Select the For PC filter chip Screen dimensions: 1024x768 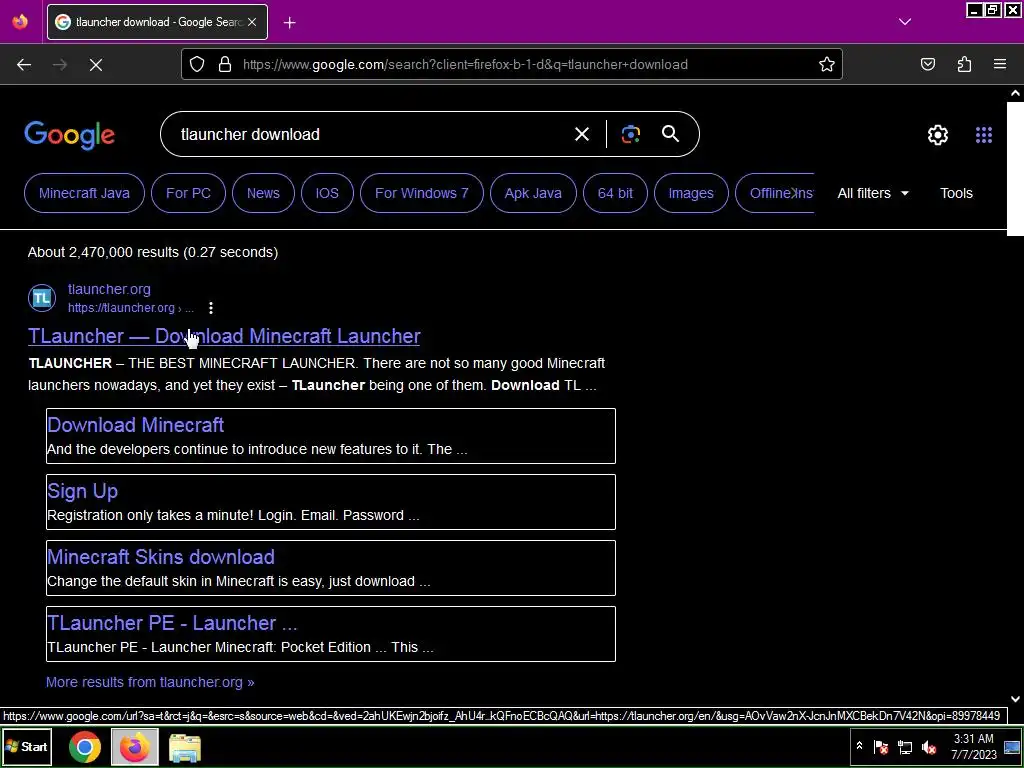pyautogui.click(x=188, y=193)
